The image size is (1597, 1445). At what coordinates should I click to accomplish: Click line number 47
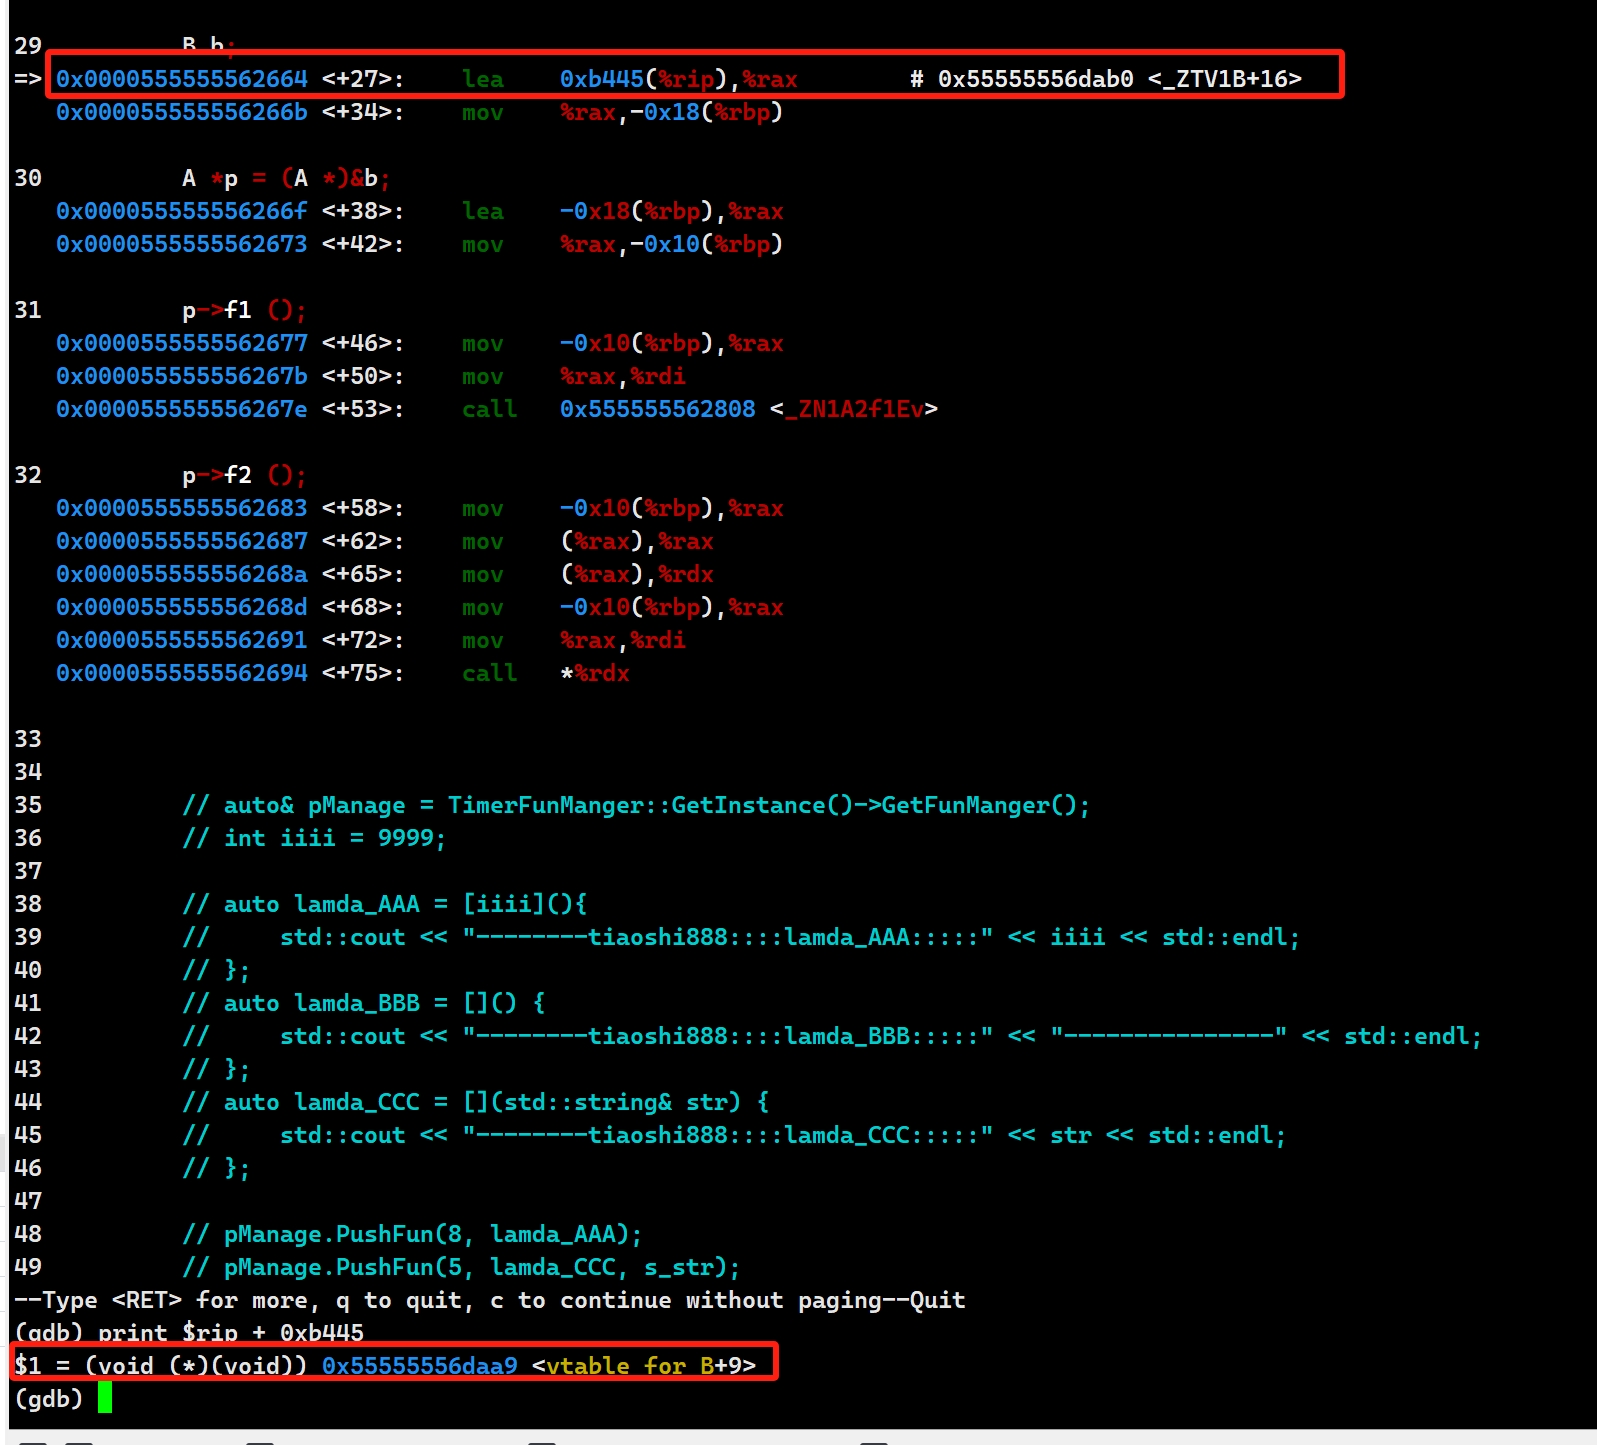(28, 1201)
